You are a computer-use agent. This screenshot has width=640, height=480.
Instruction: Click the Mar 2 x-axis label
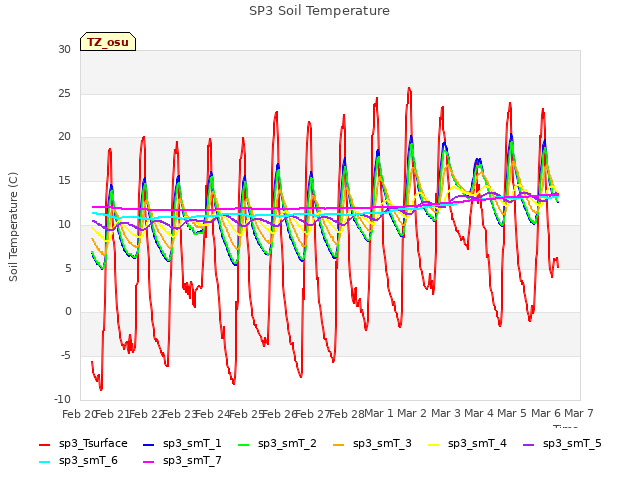(x=412, y=413)
